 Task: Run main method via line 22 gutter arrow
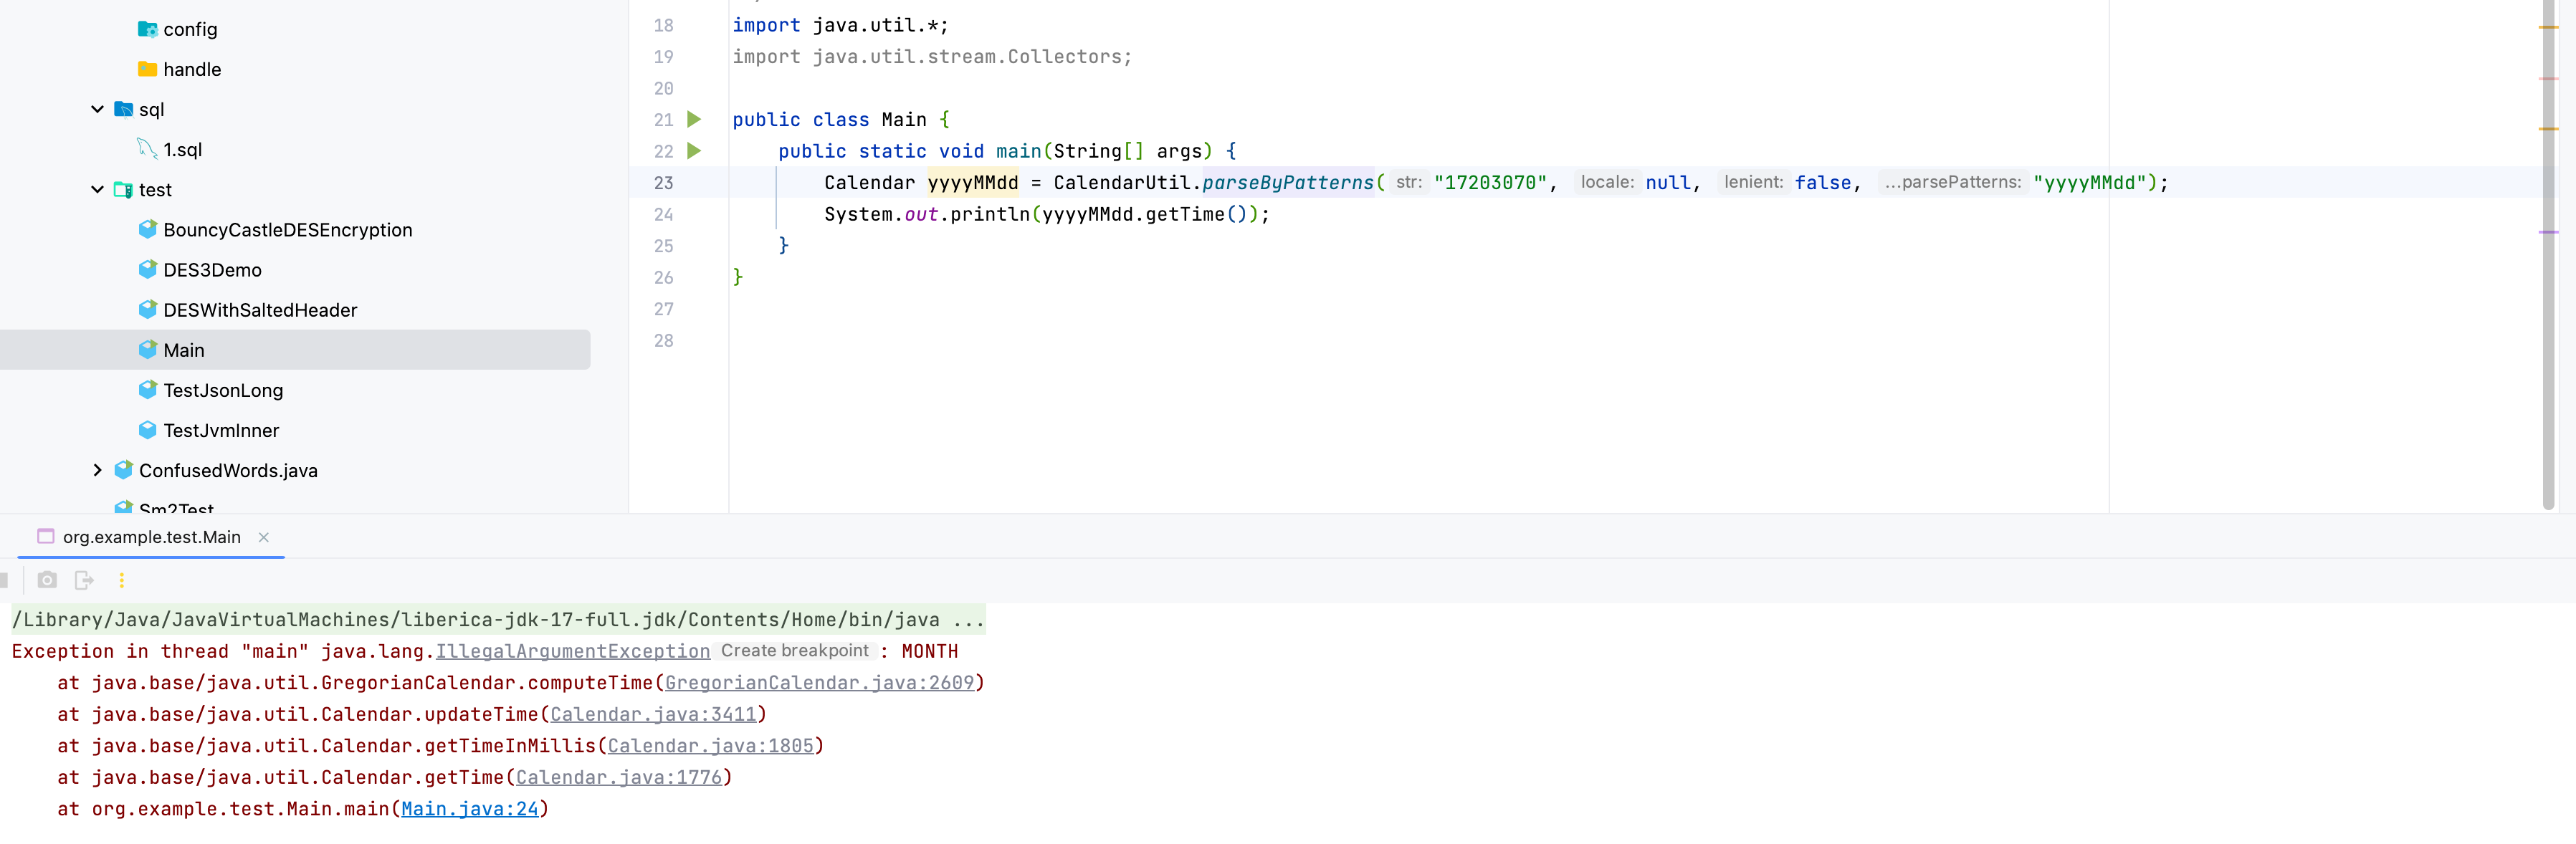pyautogui.click(x=694, y=151)
